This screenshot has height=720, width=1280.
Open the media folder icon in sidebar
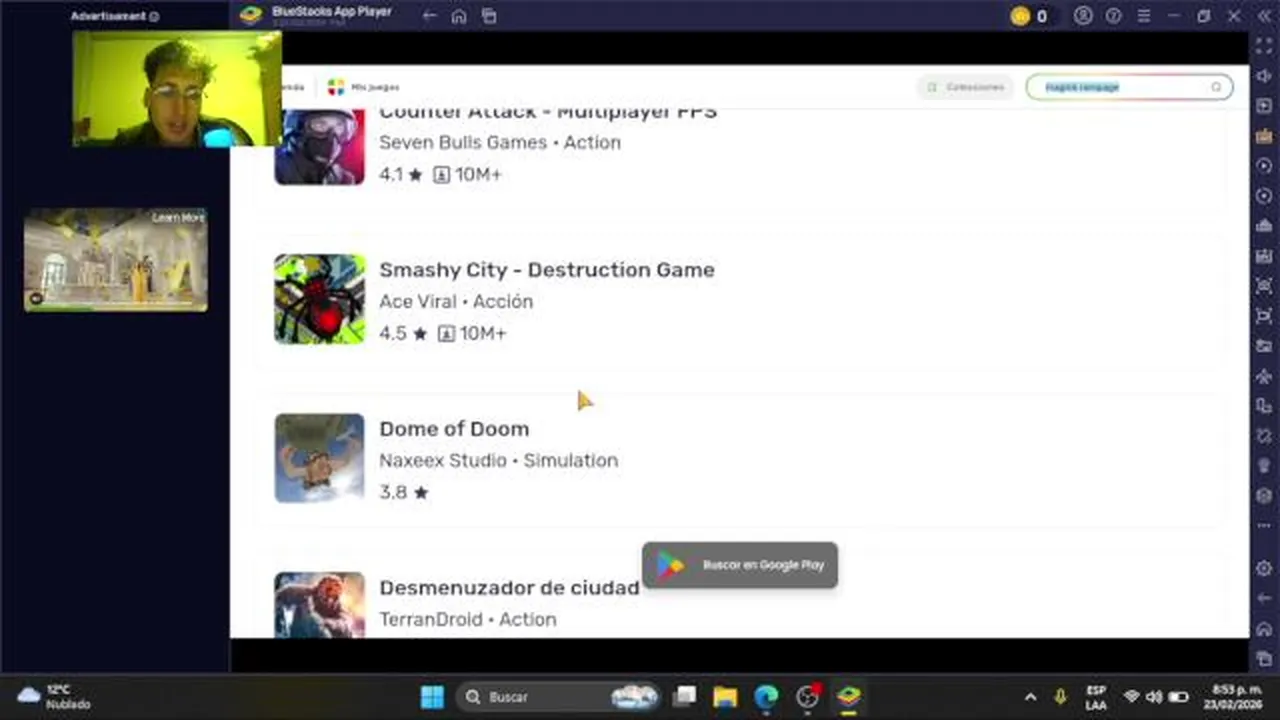pyautogui.click(x=1264, y=346)
